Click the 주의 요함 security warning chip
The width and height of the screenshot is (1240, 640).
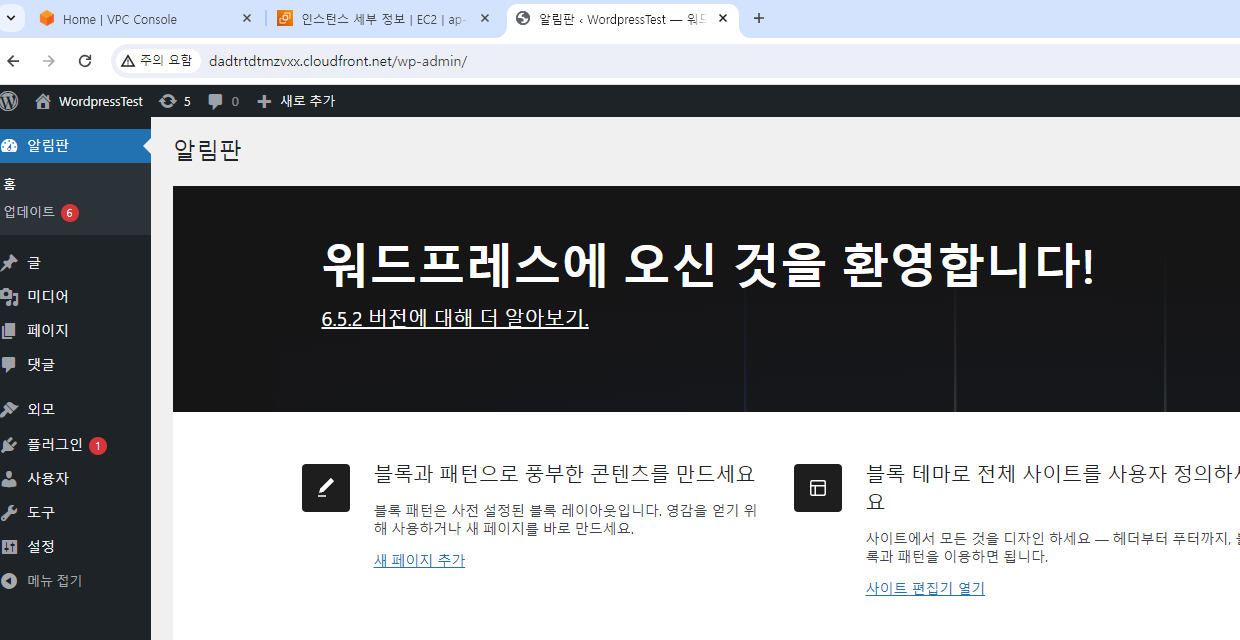157,61
